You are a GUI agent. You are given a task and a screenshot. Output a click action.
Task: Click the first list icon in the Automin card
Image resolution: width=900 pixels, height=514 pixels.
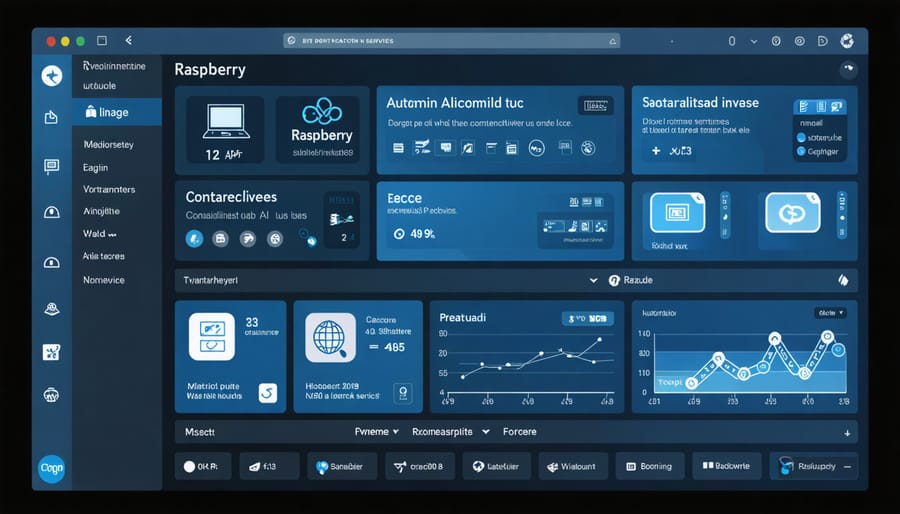[398, 148]
